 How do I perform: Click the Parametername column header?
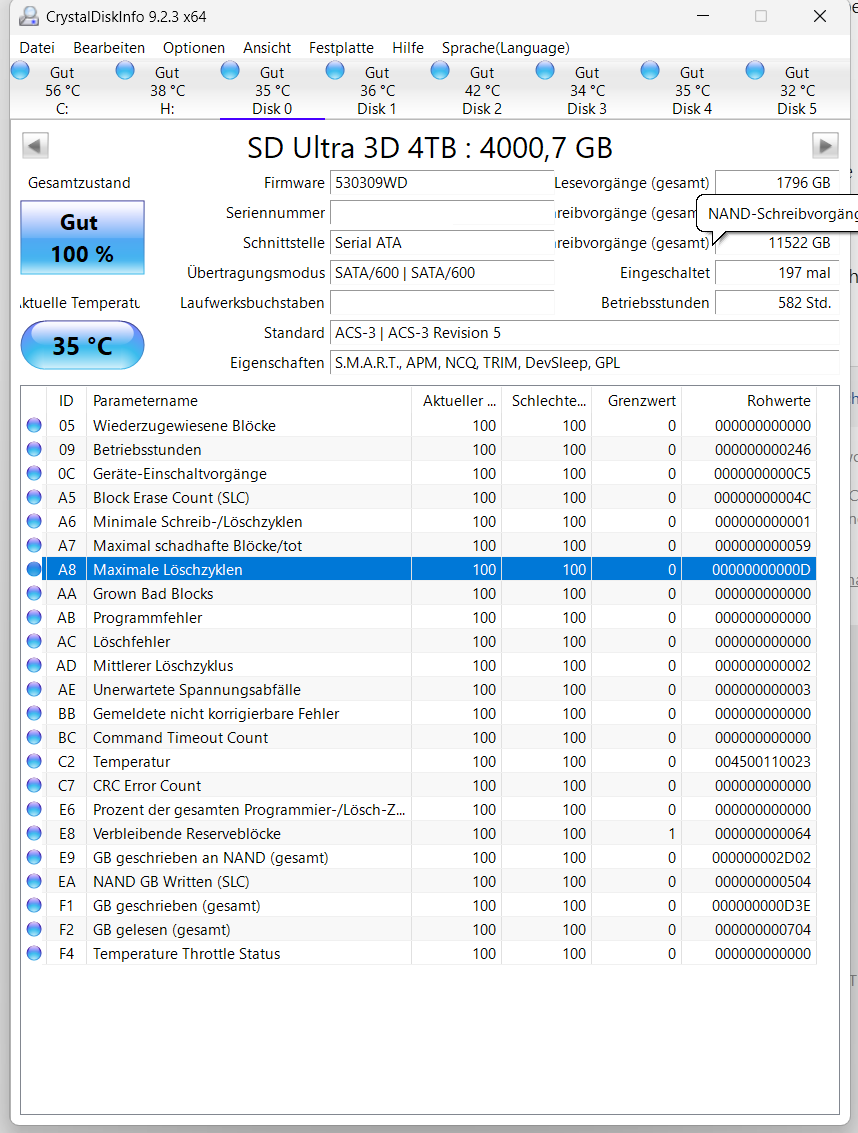[249, 400]
